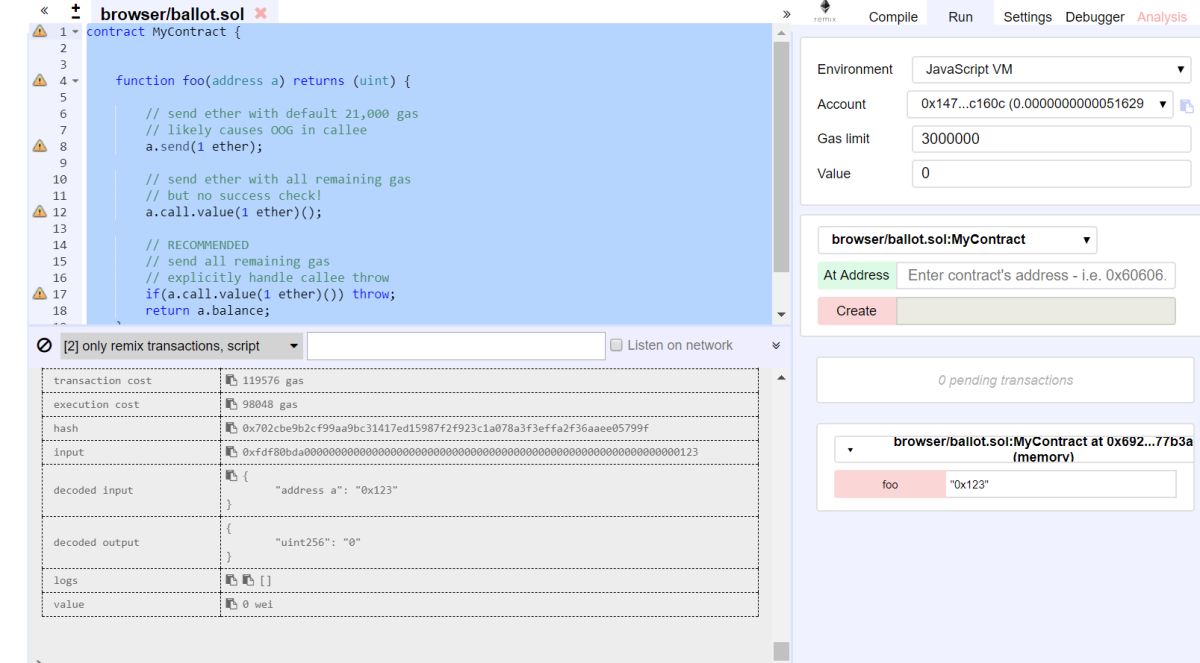
Task: Click the '// RECOMMENDED' comment line
Action: 197,245
